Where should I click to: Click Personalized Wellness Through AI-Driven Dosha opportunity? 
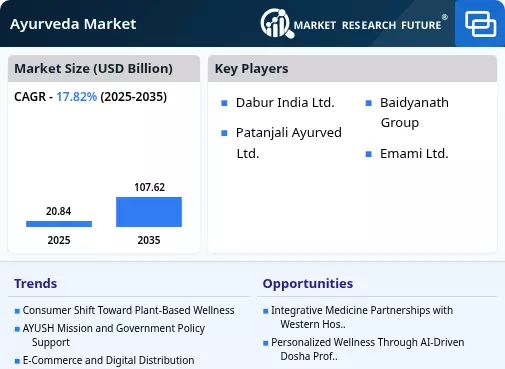click(368, 349)
